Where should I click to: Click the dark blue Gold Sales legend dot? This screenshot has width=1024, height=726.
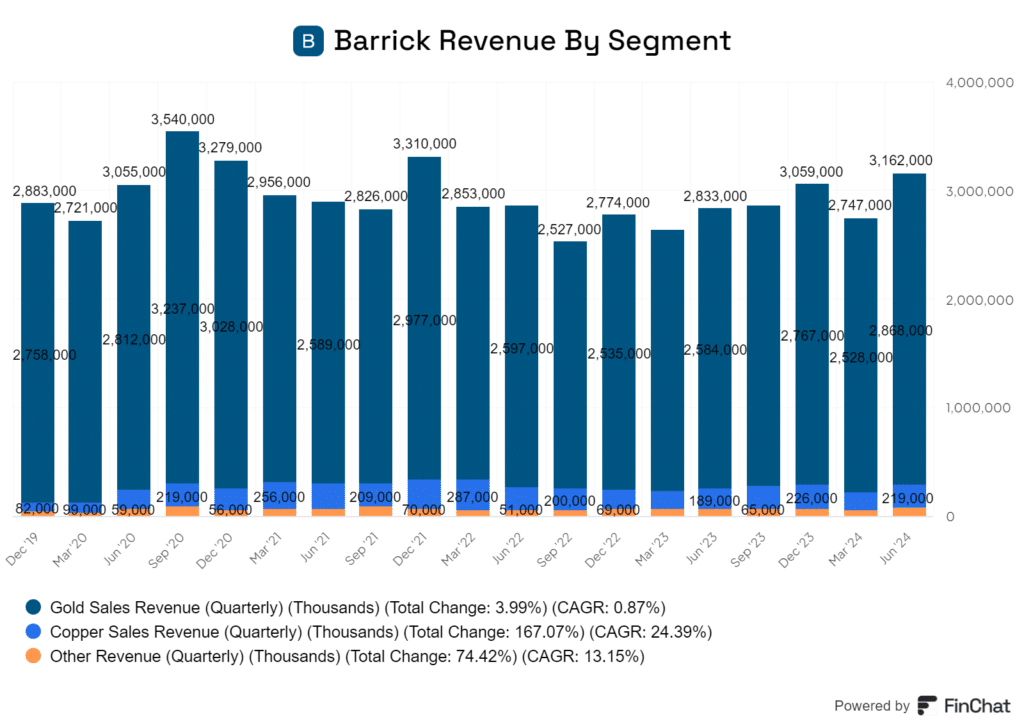tap(34, 607)
